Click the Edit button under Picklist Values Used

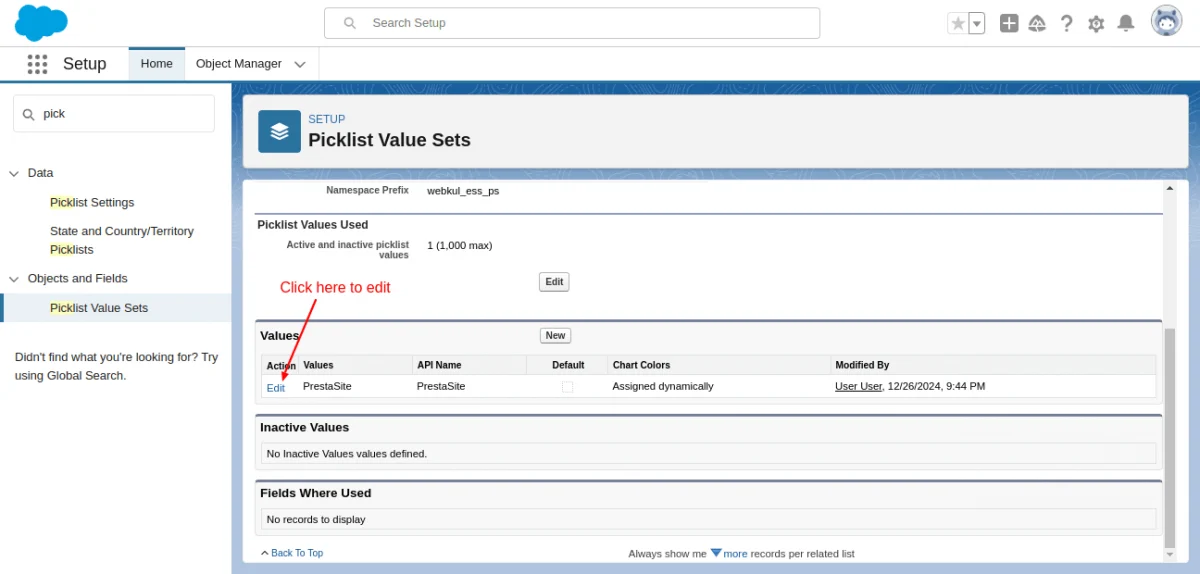(x=554, y=282)
